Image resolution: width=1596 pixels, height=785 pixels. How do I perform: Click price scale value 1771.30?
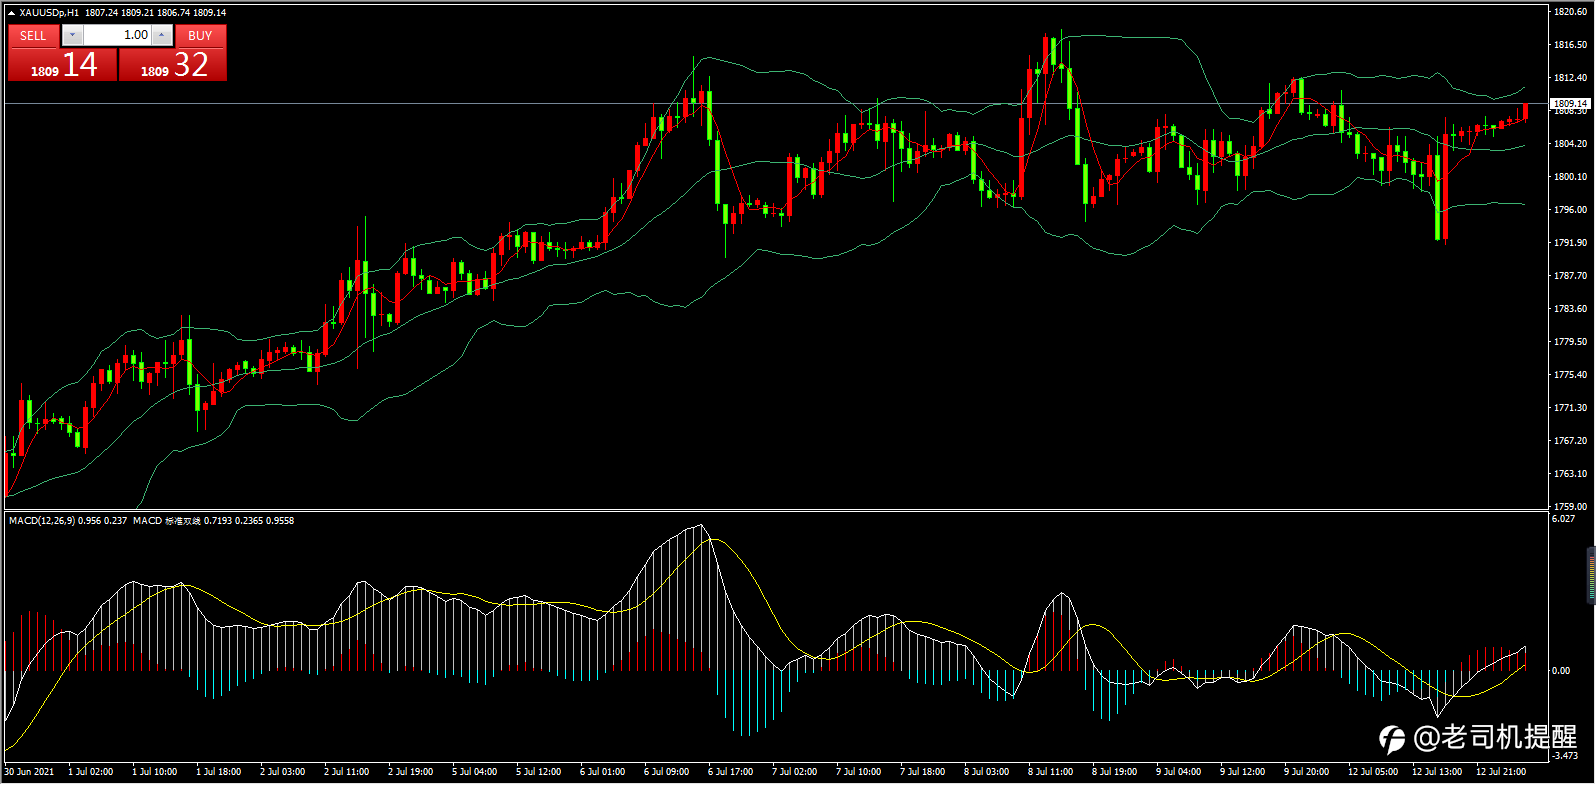click(x=1570, y=408)
